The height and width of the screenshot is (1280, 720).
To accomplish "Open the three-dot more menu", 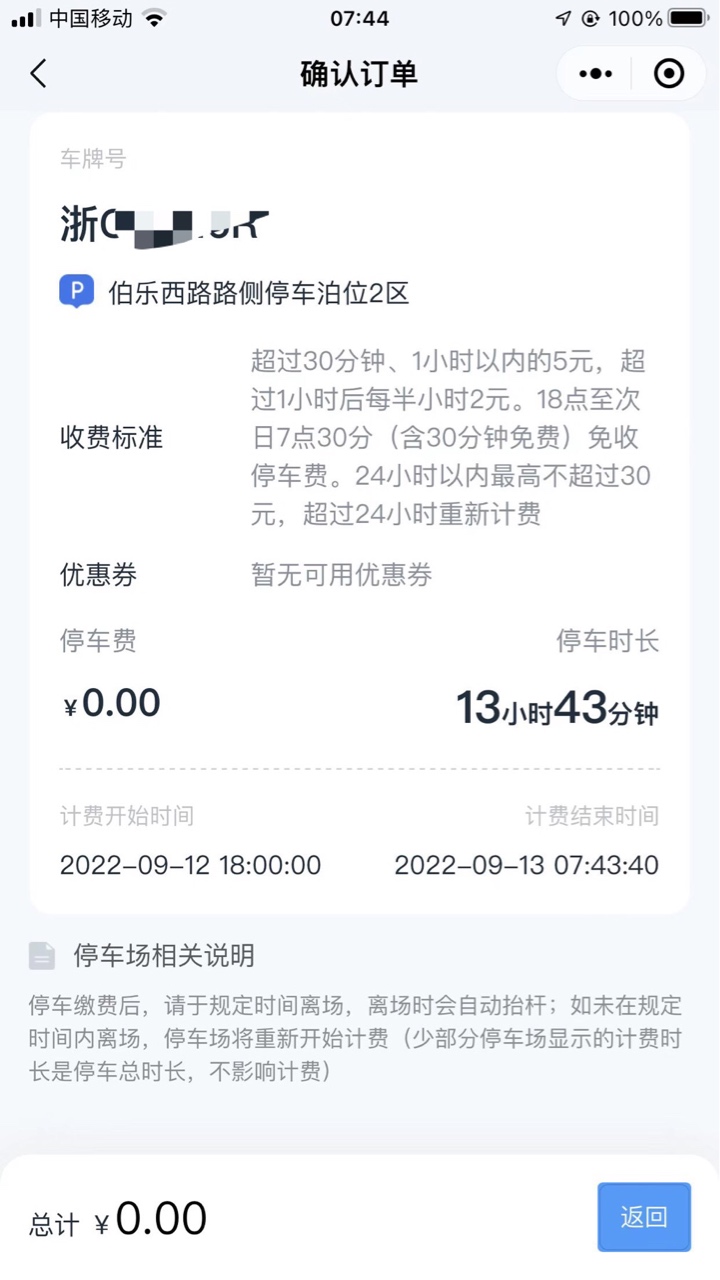I will (x=596, y=74).
